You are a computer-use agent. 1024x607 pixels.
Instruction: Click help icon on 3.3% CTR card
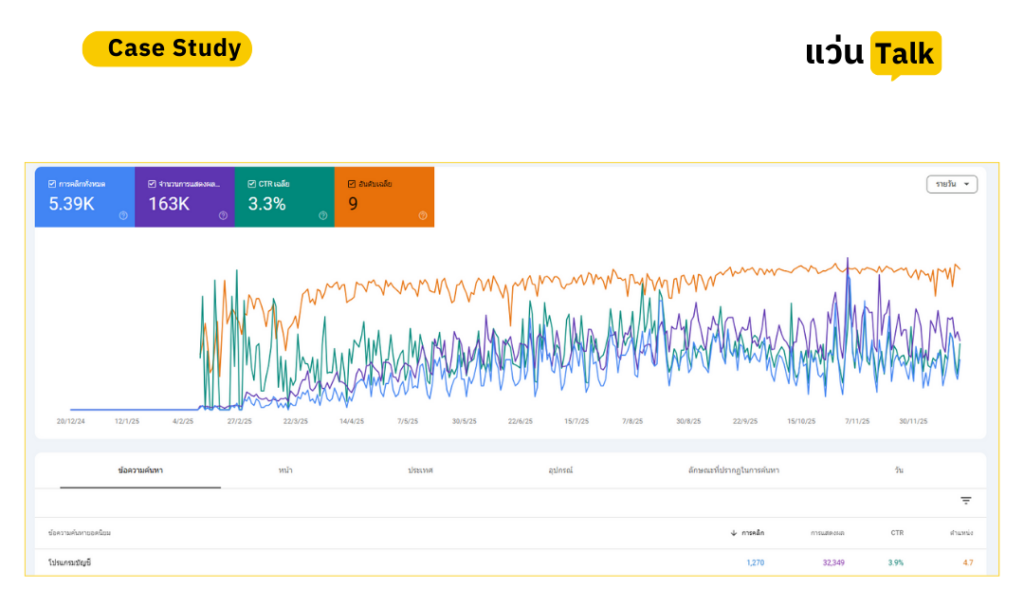323,216
